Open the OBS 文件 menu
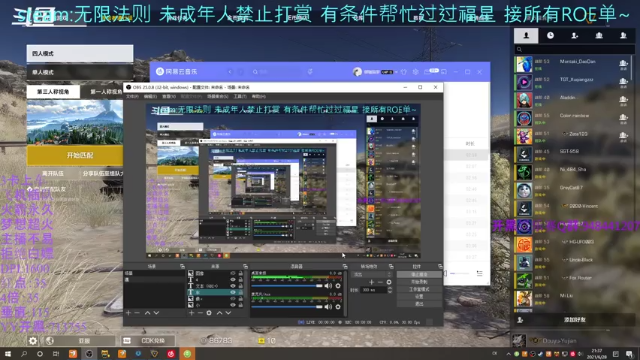The height and width of the screenshot is (360, 640). click(x=132, y=96)
